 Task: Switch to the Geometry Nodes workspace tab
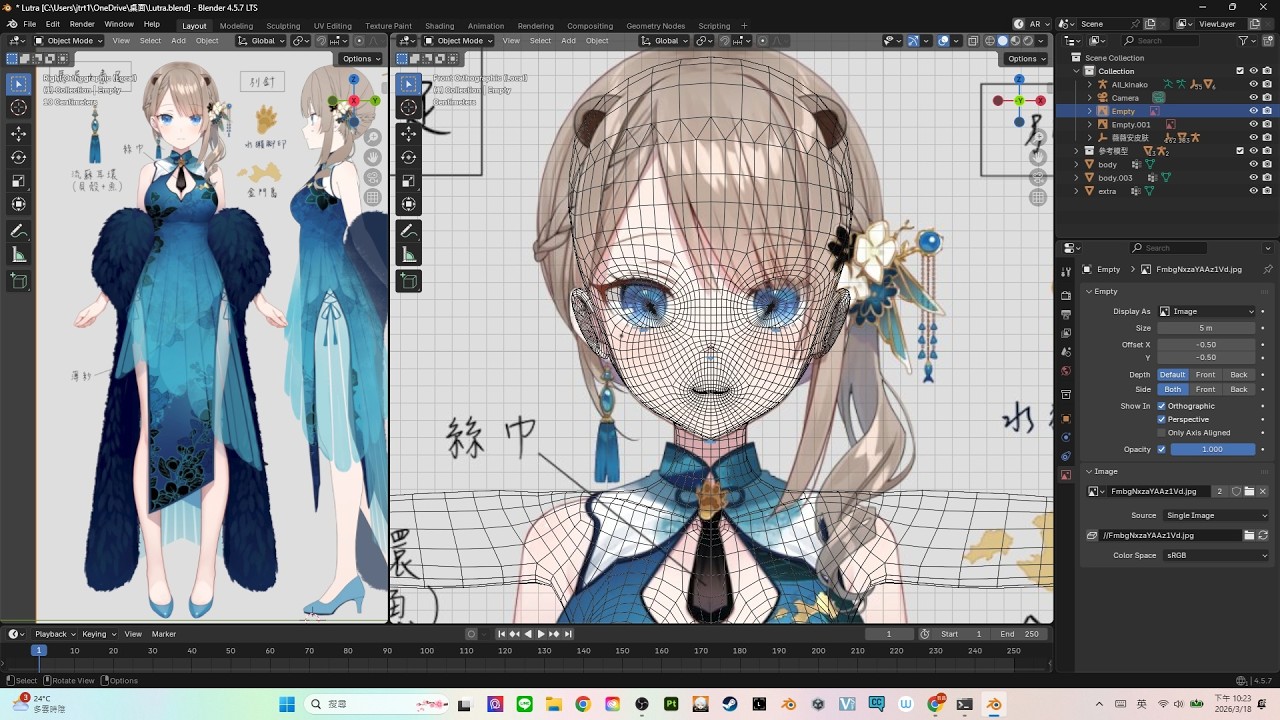coord(655,26)
